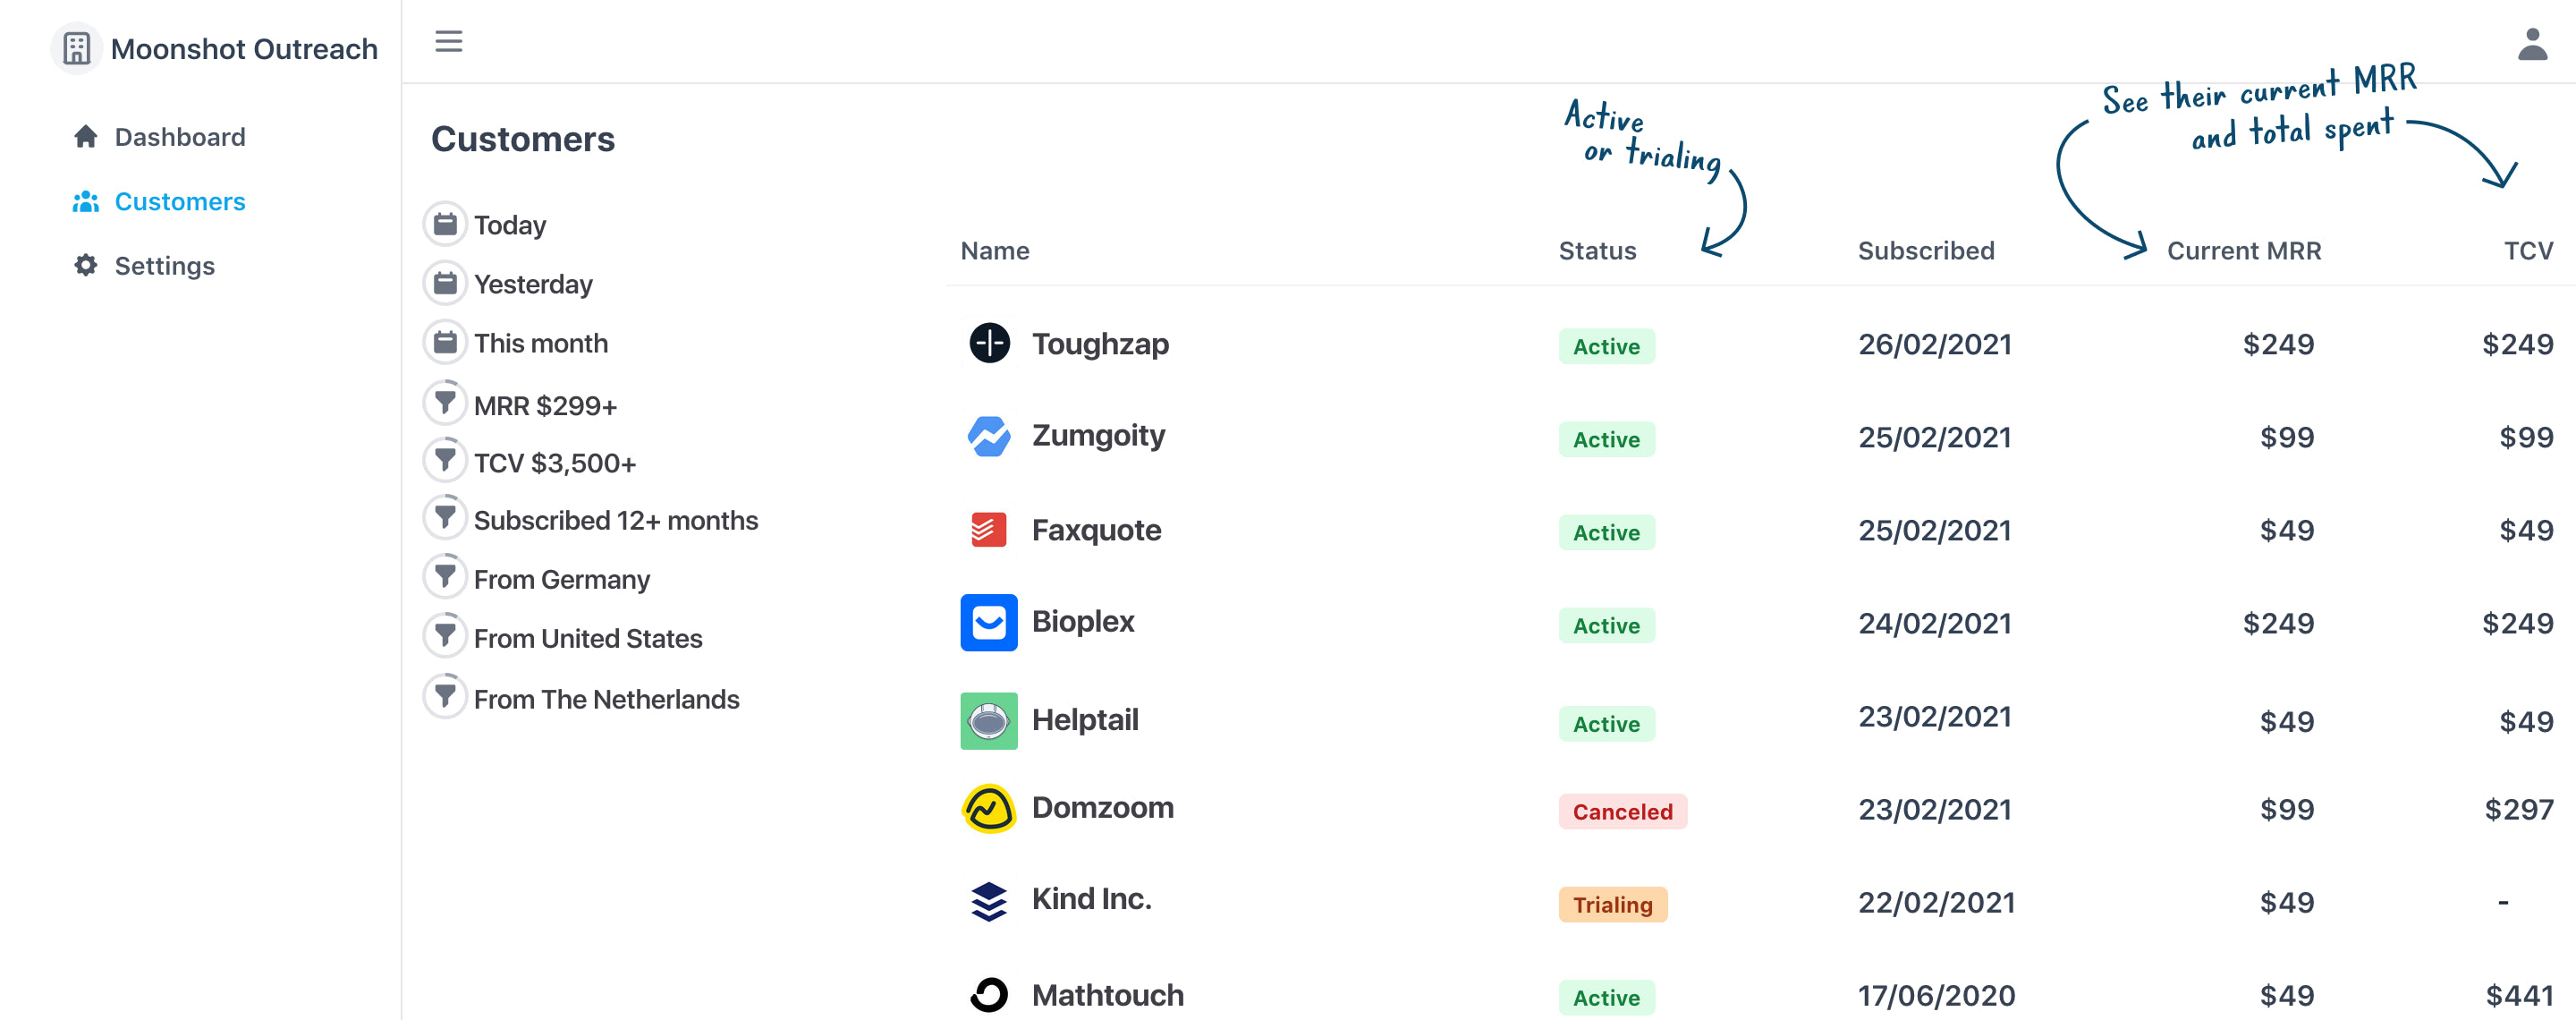Click the Moonshot Outreach building logo
The width and height of the screenshot is (2576, 1020).
pyautogui.click(x=76, y=48)
